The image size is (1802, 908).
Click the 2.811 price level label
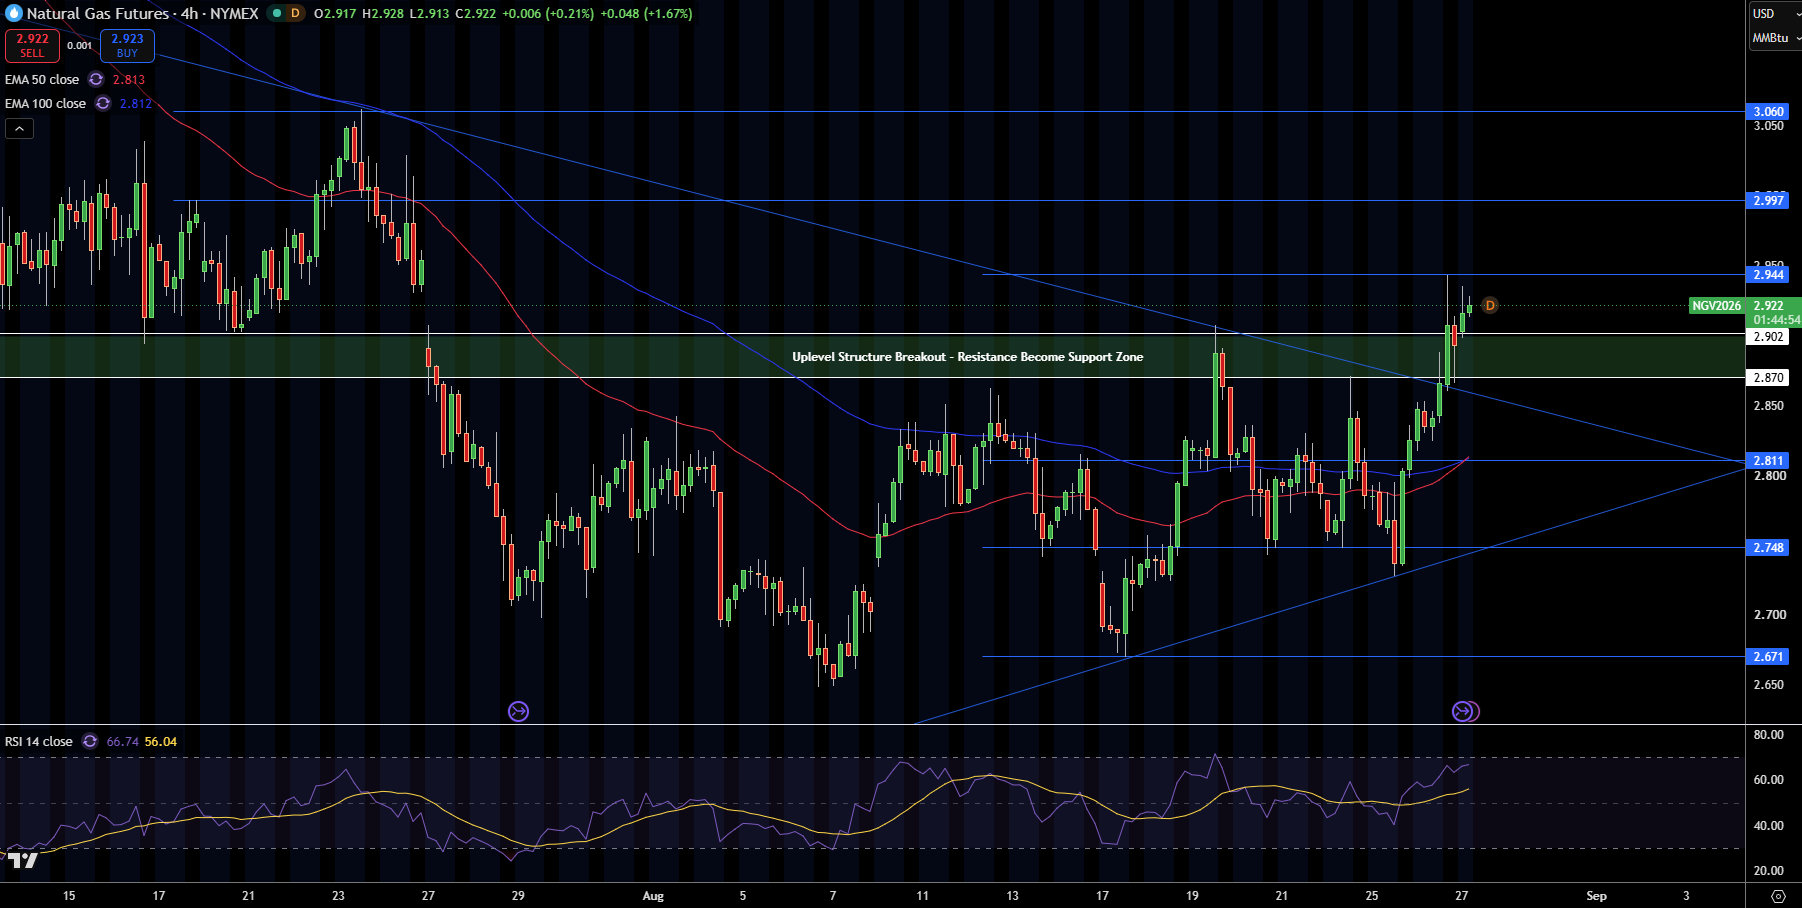click(x=1768, y=460)
